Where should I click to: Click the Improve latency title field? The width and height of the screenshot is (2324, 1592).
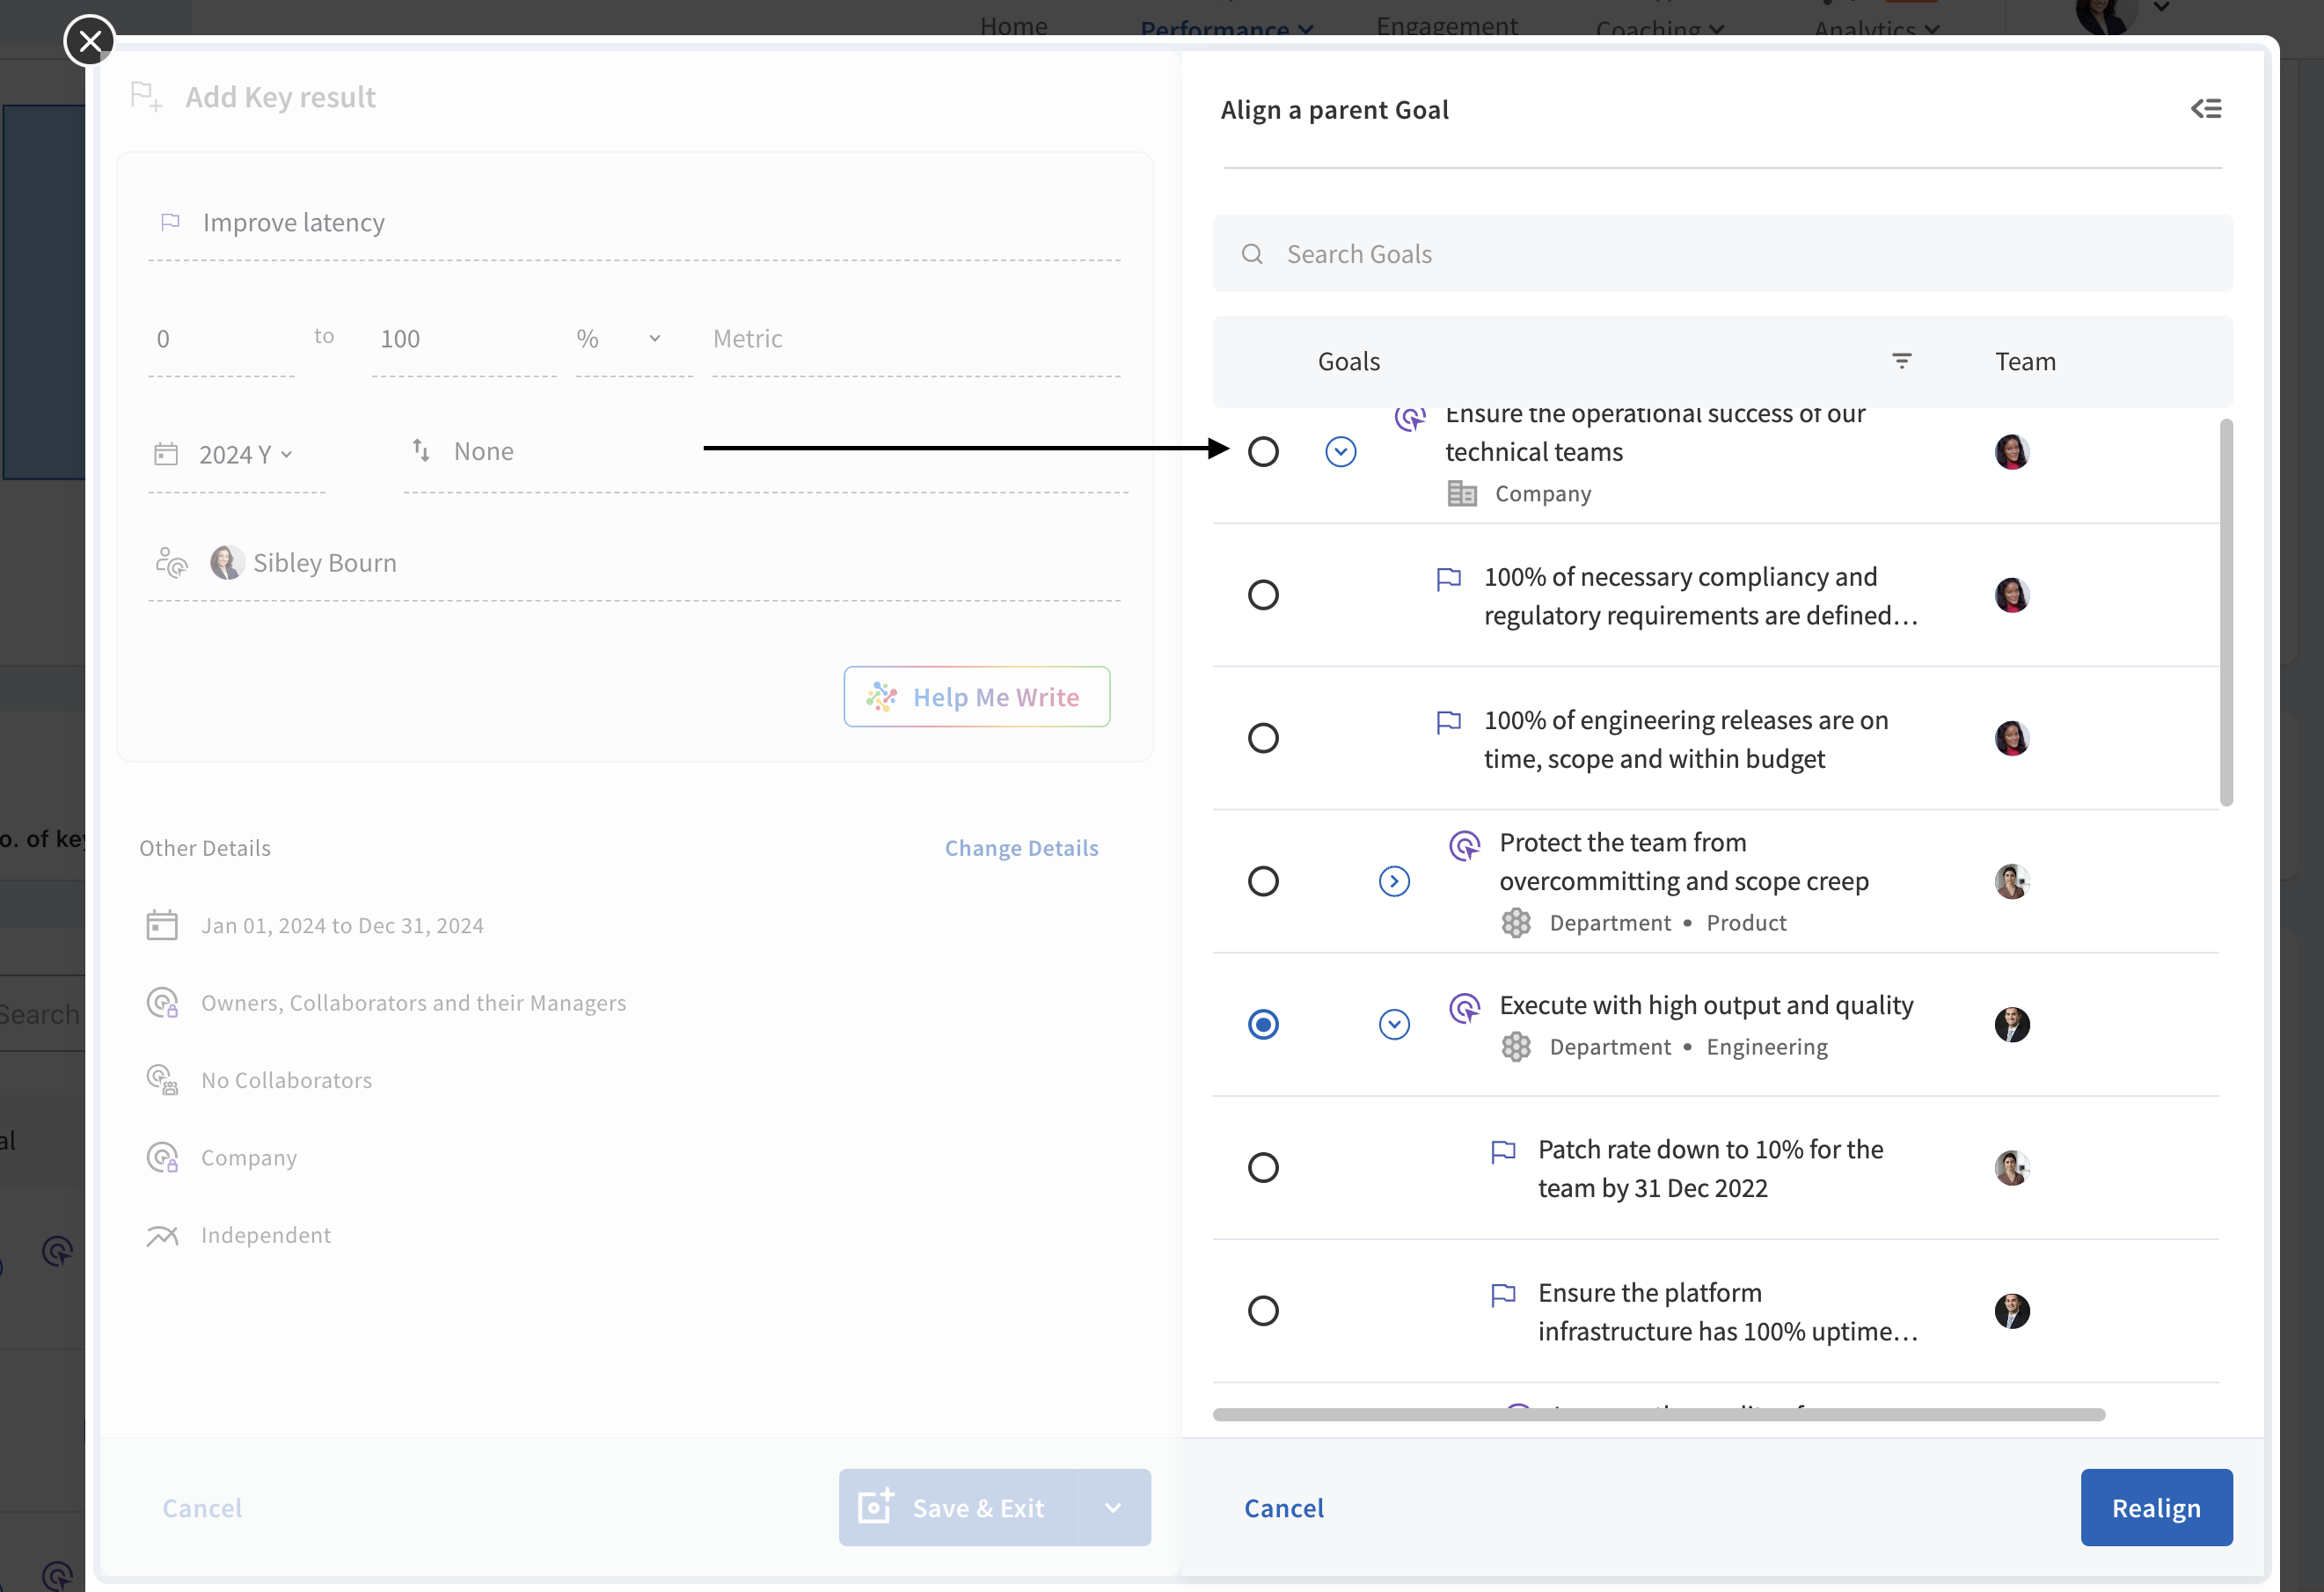[634, 222]
